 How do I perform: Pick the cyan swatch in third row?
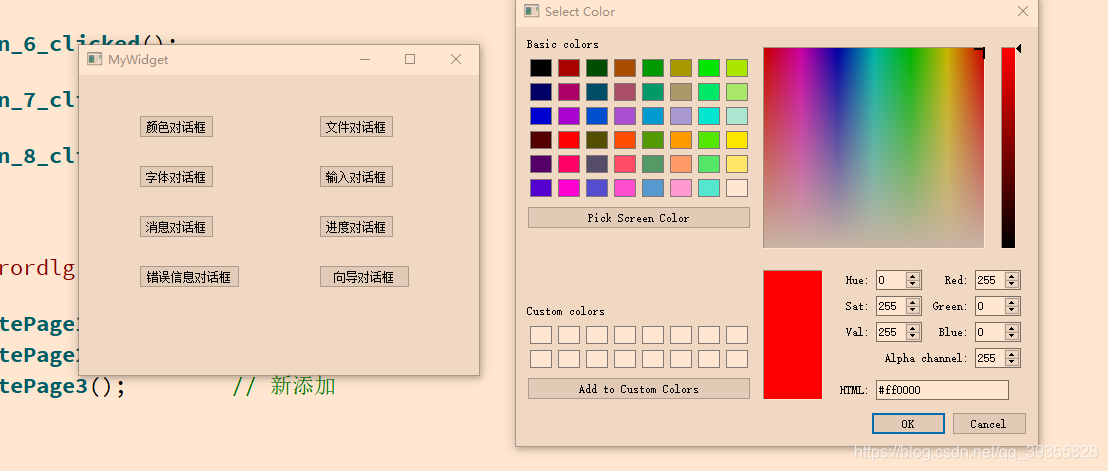pyautogui.click(x=709, y=116)
